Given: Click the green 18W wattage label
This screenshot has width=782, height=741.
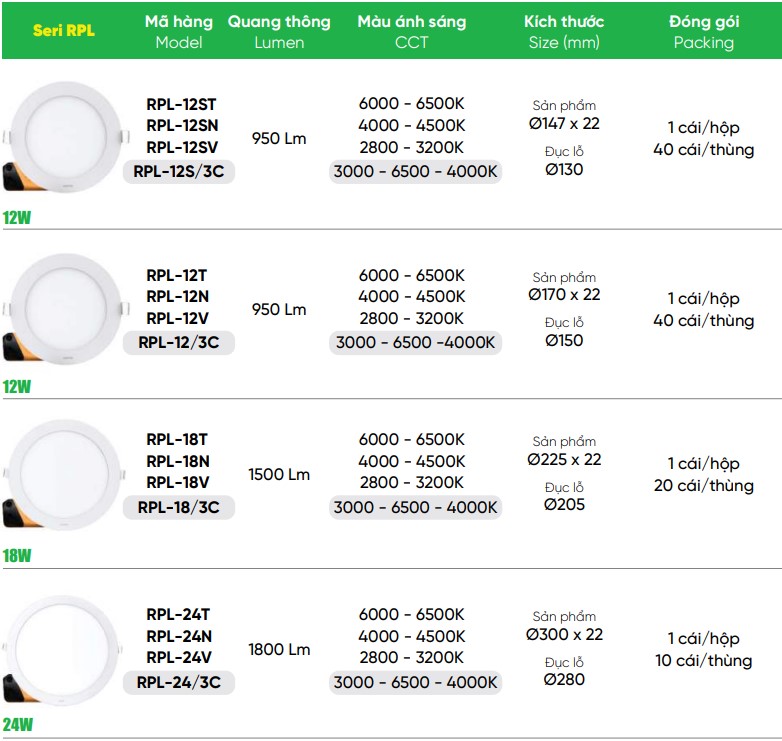Looking at the screenshot, I should point(17,556).
